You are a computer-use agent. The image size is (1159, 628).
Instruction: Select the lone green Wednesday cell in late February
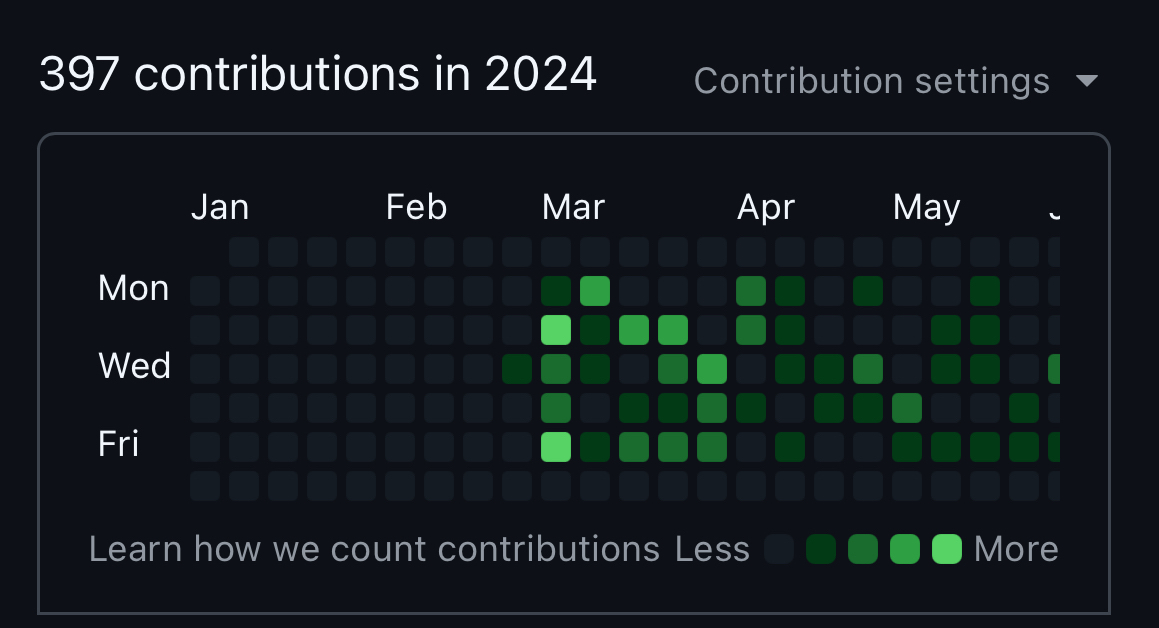tap(517, 369)
